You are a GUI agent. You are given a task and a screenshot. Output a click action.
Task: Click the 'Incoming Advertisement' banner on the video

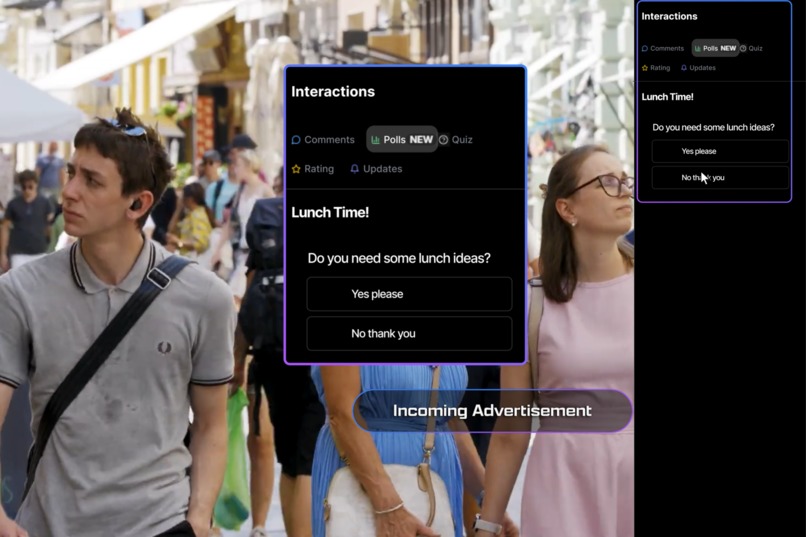pos(492,411)
